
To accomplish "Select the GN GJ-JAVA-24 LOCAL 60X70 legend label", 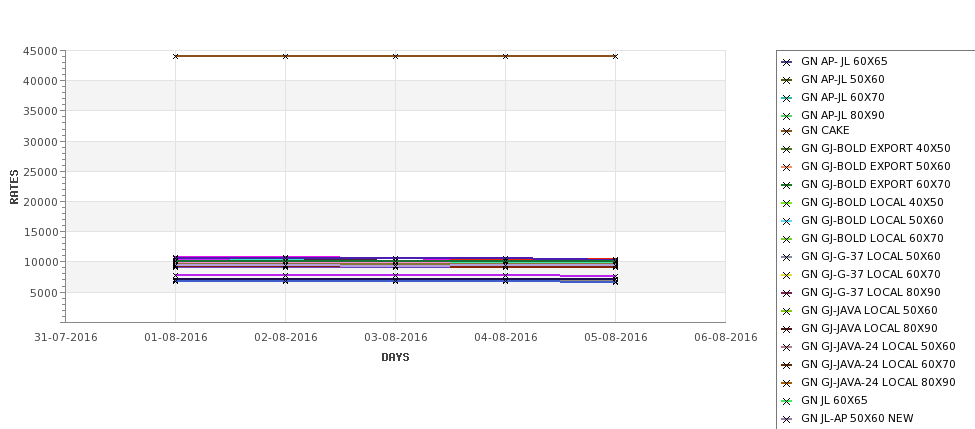I will click(x=878, y=365).
